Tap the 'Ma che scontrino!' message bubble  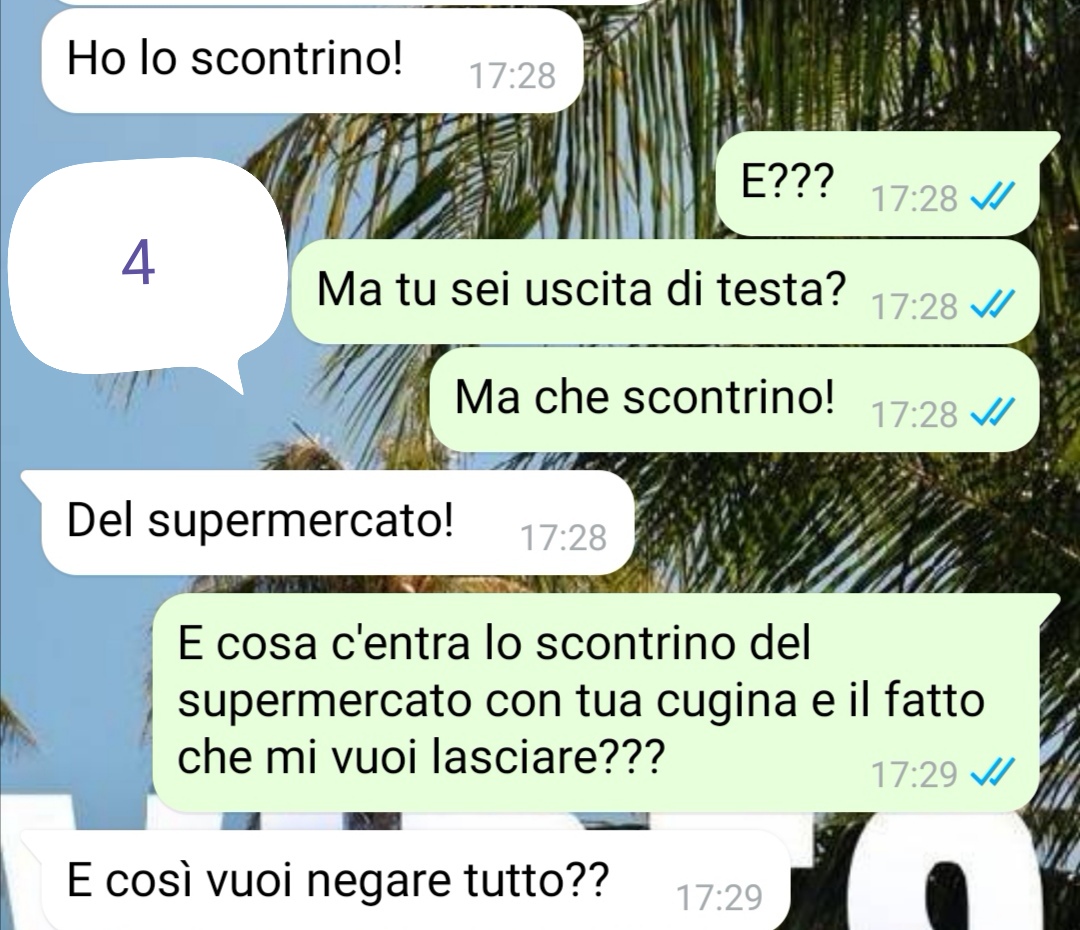(734, 400)
